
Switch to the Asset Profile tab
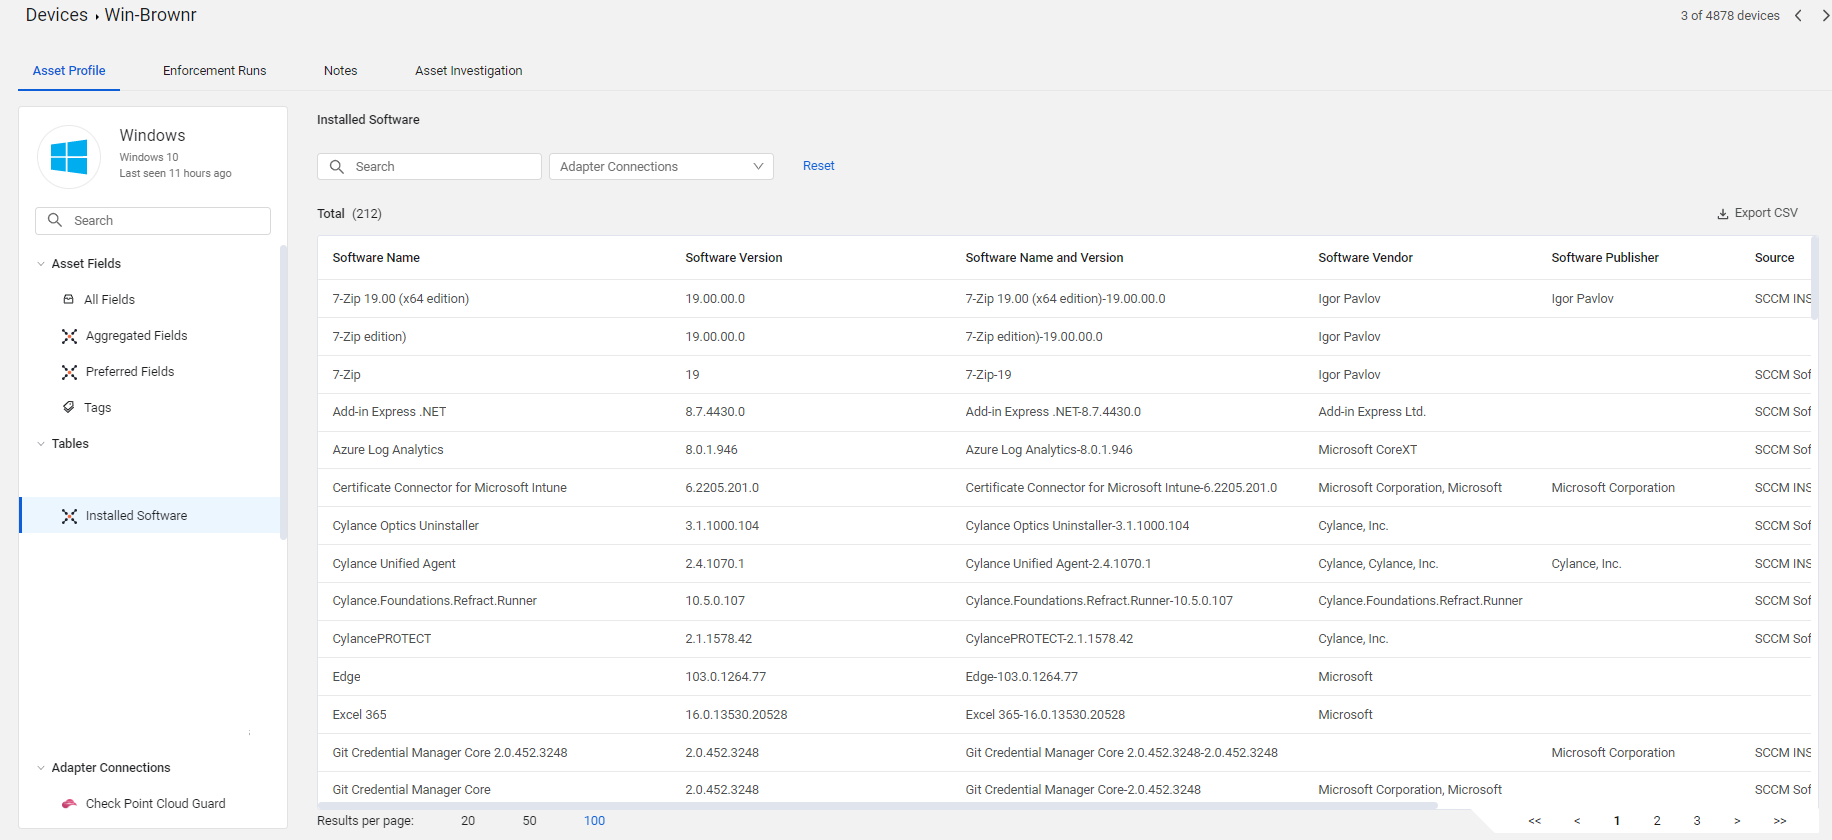(69, 71)
